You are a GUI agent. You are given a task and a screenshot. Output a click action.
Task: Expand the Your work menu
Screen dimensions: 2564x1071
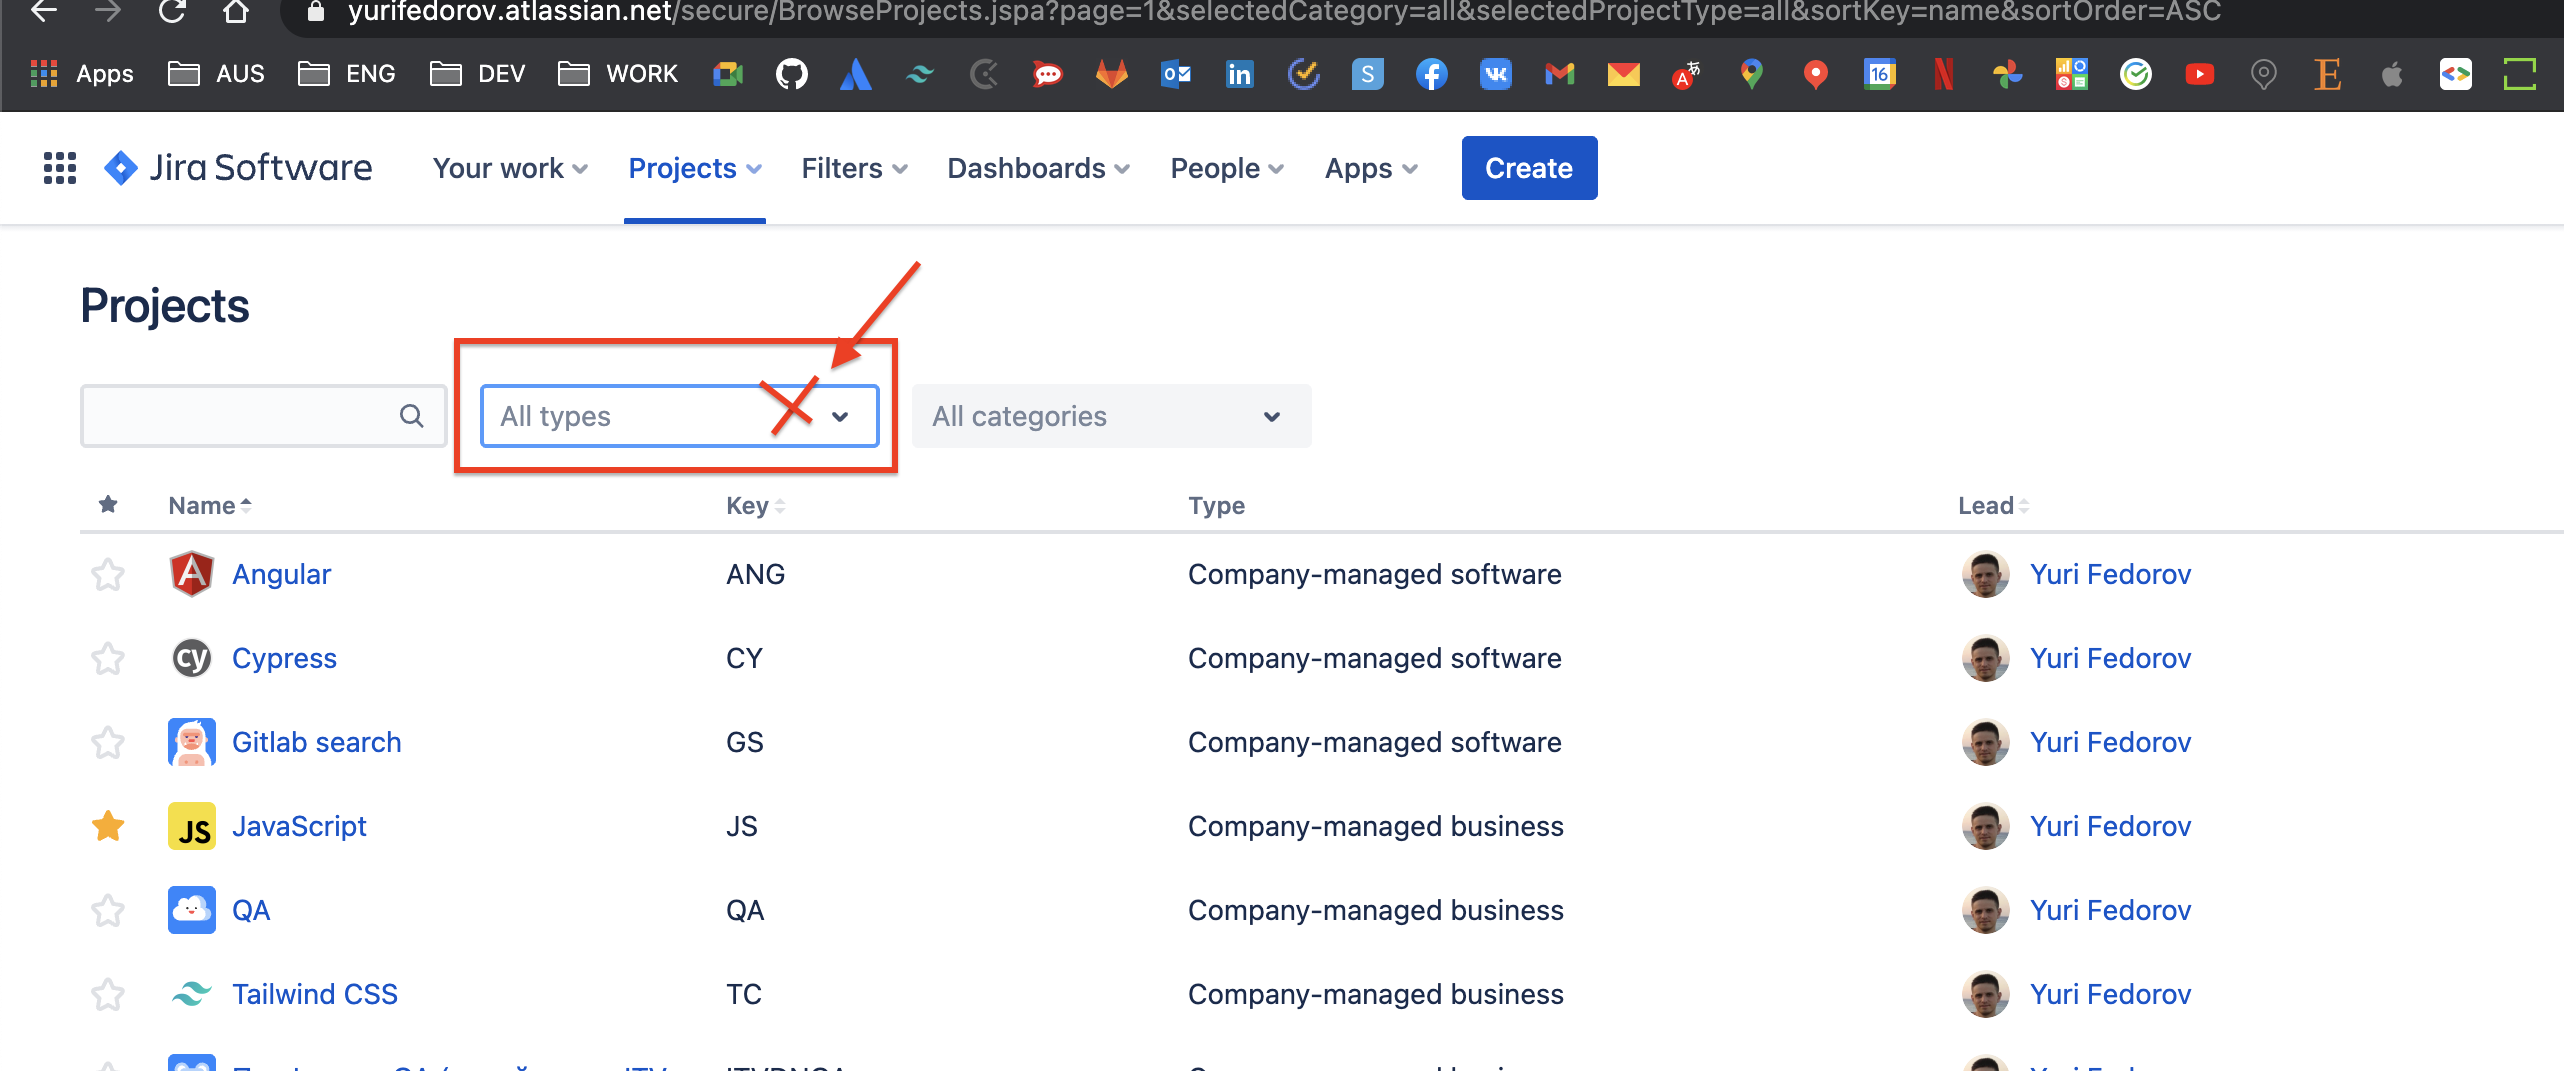[510, 168]
